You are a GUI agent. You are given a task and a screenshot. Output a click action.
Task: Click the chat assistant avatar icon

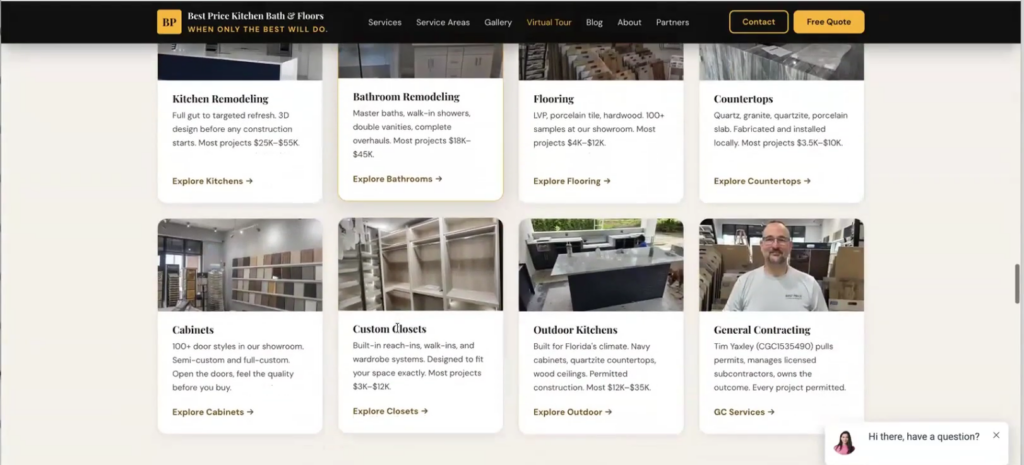(845, 441)
